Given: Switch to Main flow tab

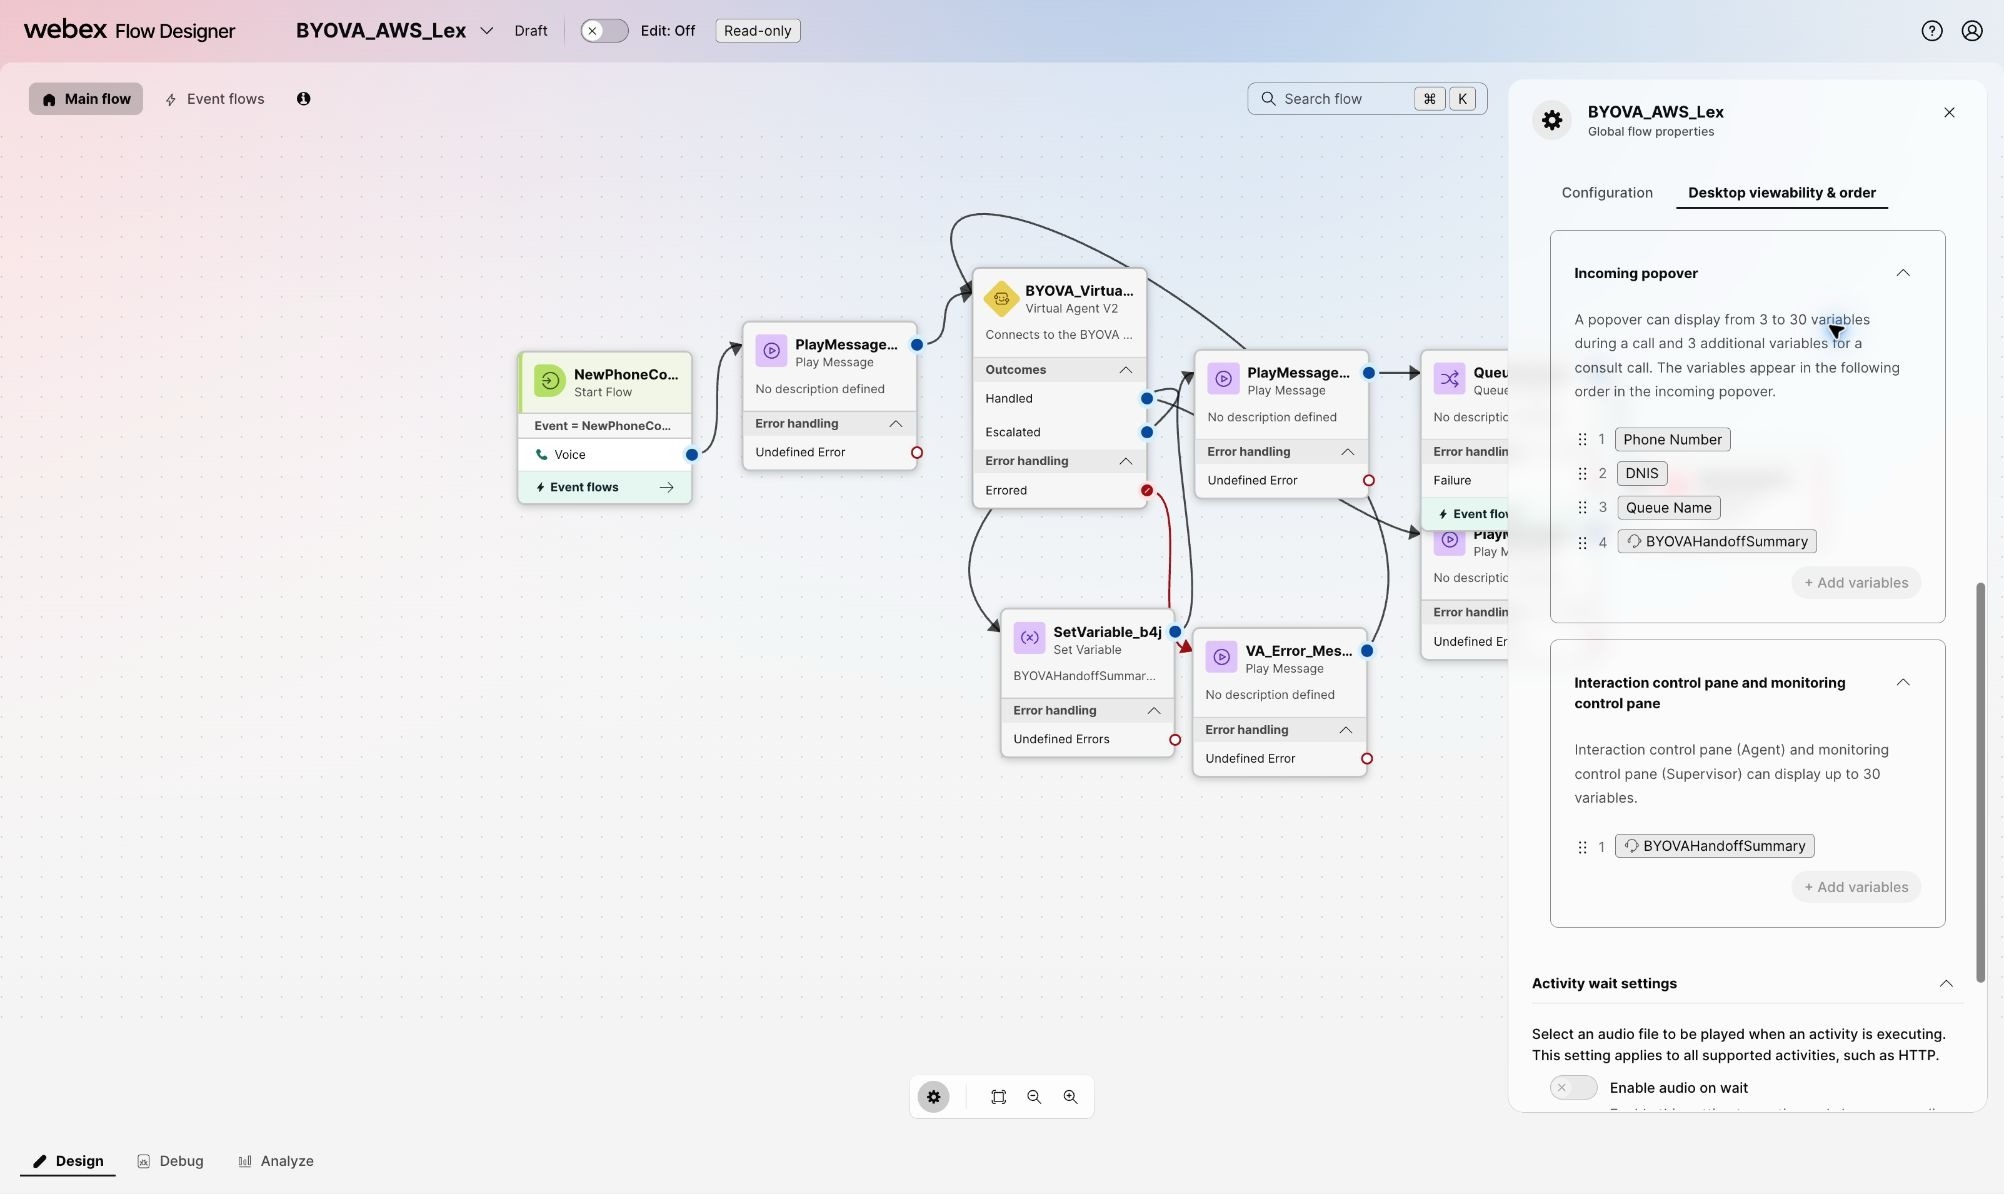Looking at the screenshot, I should click(x=86, y=98).
